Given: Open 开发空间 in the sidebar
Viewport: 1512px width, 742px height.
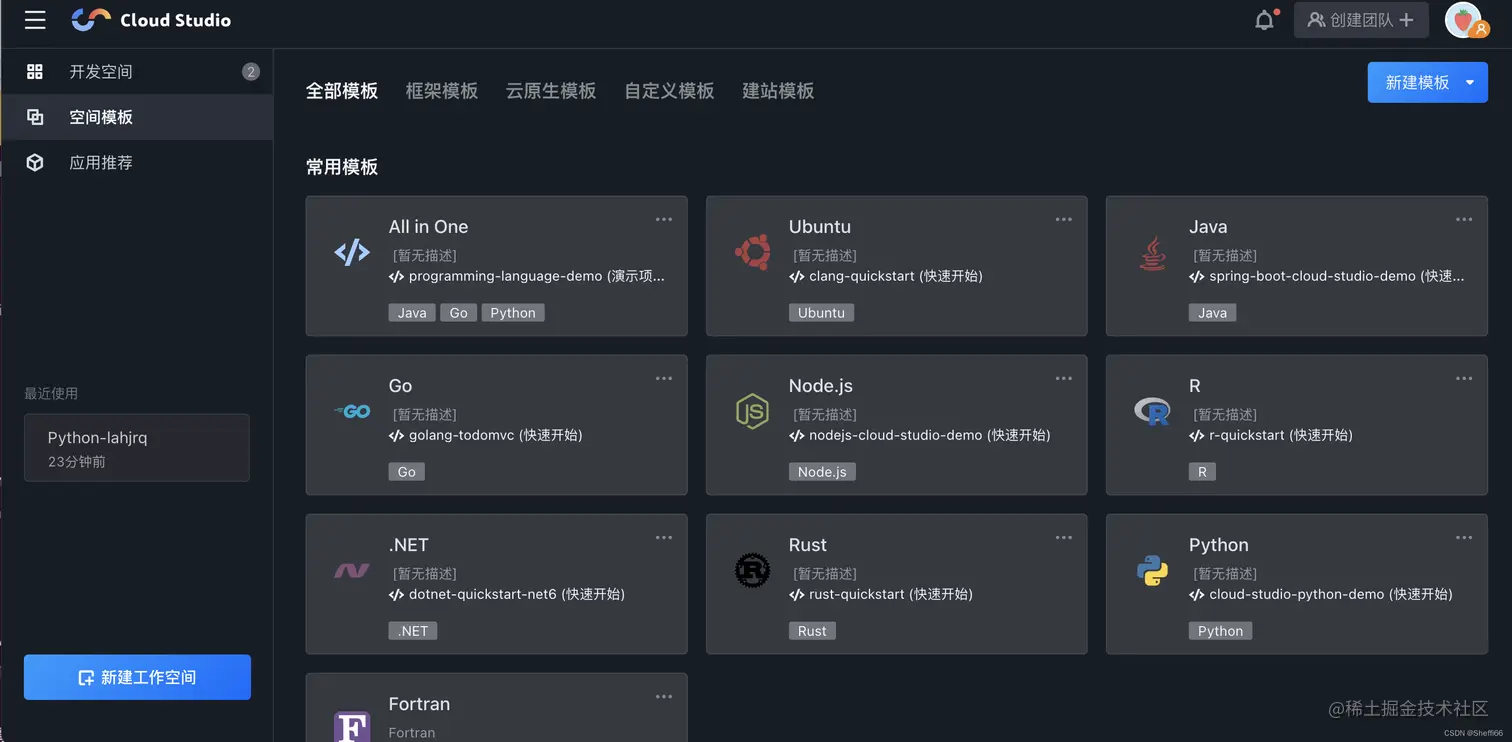Looking at the screenshot, I should (x=137, y=72).
